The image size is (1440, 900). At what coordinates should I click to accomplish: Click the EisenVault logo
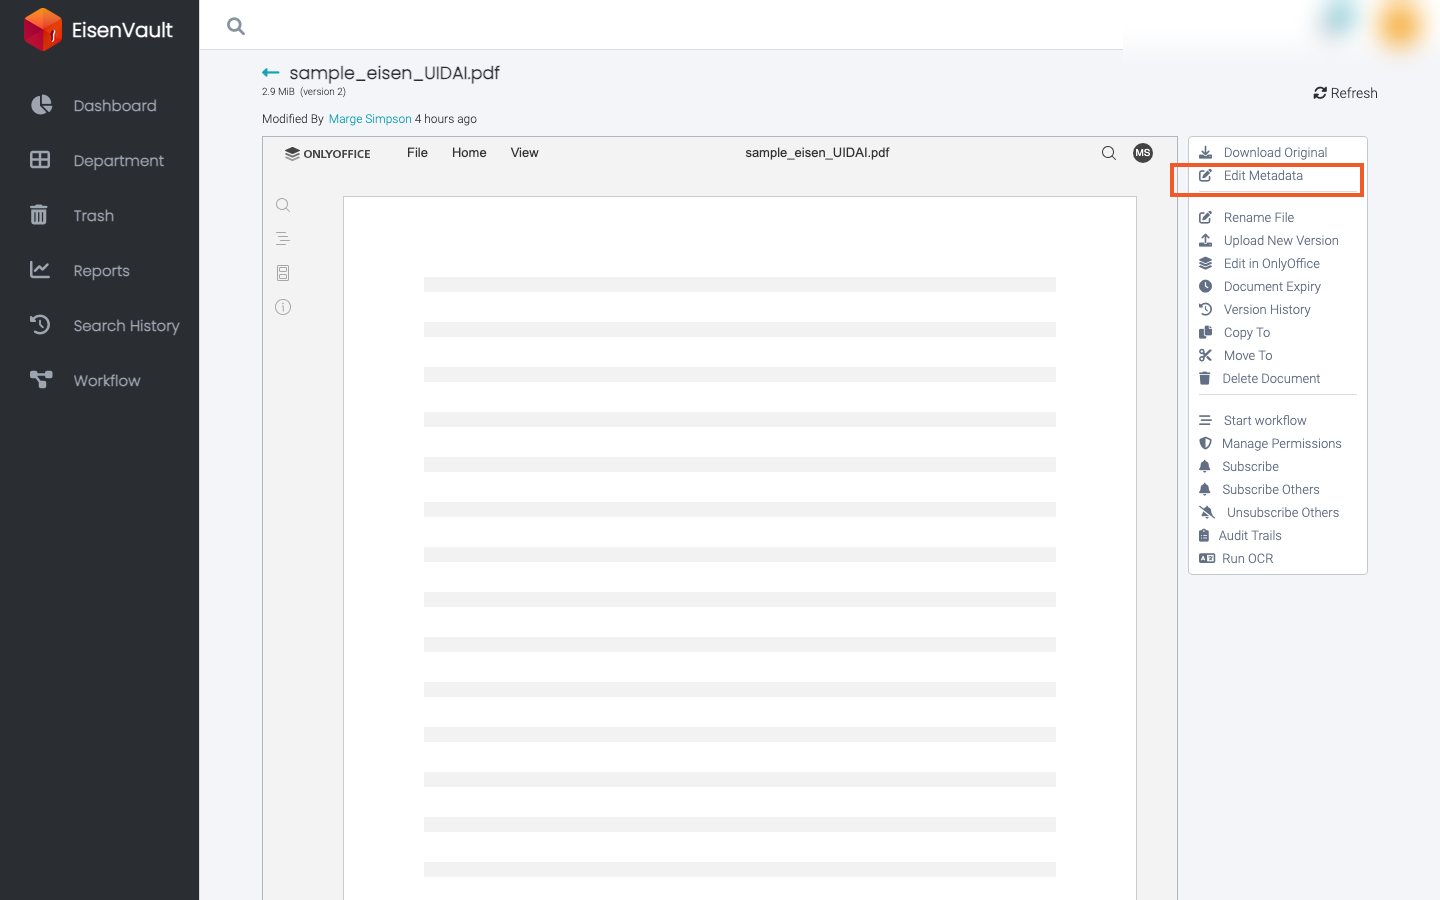[98, 29]
